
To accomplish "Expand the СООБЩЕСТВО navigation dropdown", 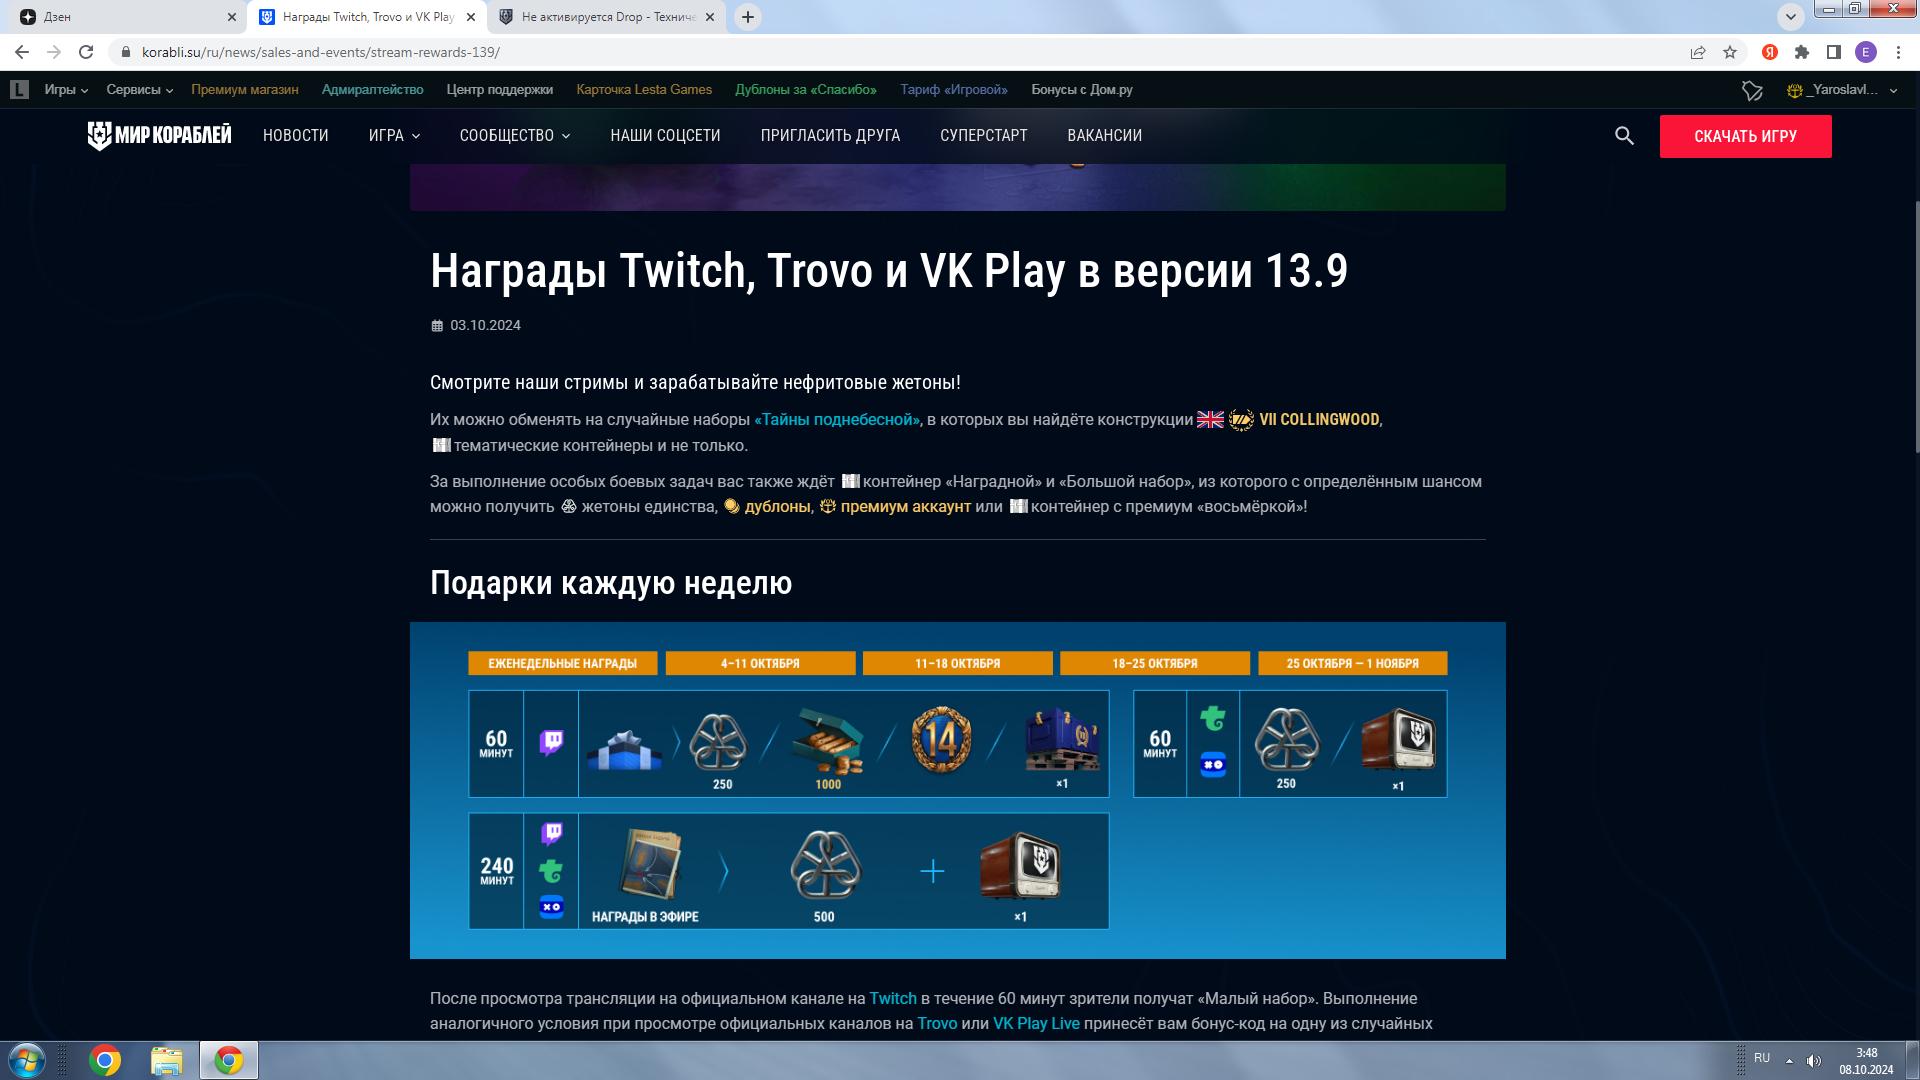I will coord(515,136).
